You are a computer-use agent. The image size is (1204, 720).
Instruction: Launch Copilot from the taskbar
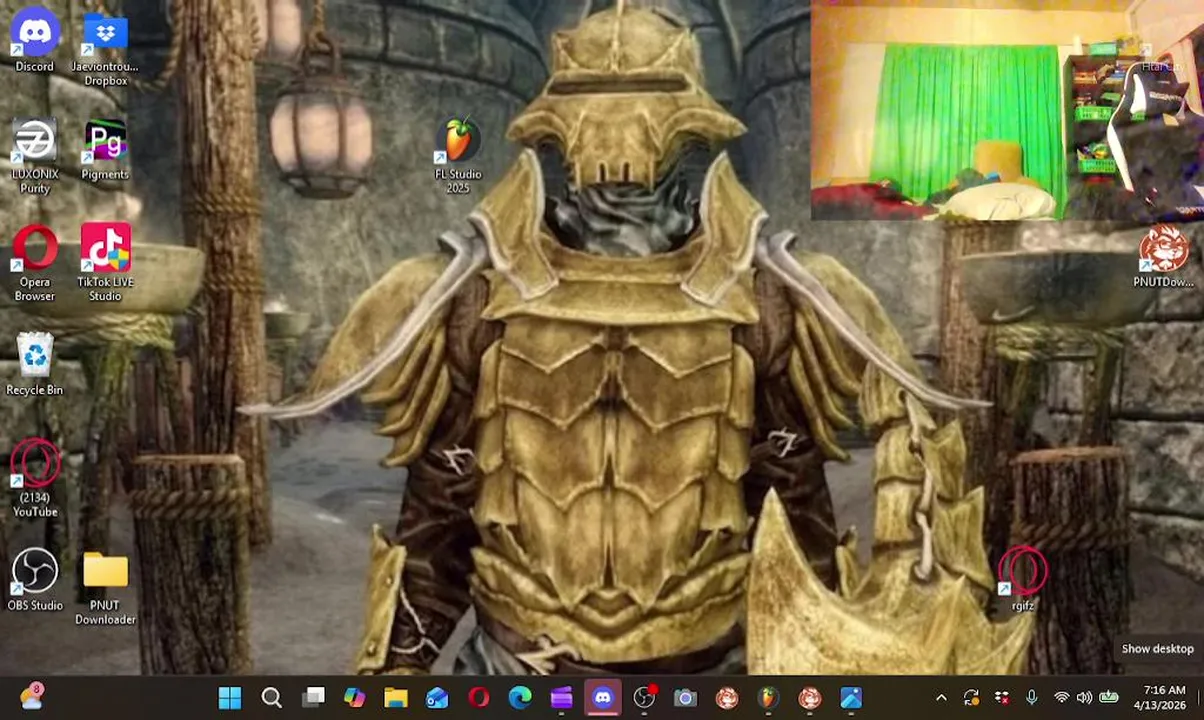[354, 697]
